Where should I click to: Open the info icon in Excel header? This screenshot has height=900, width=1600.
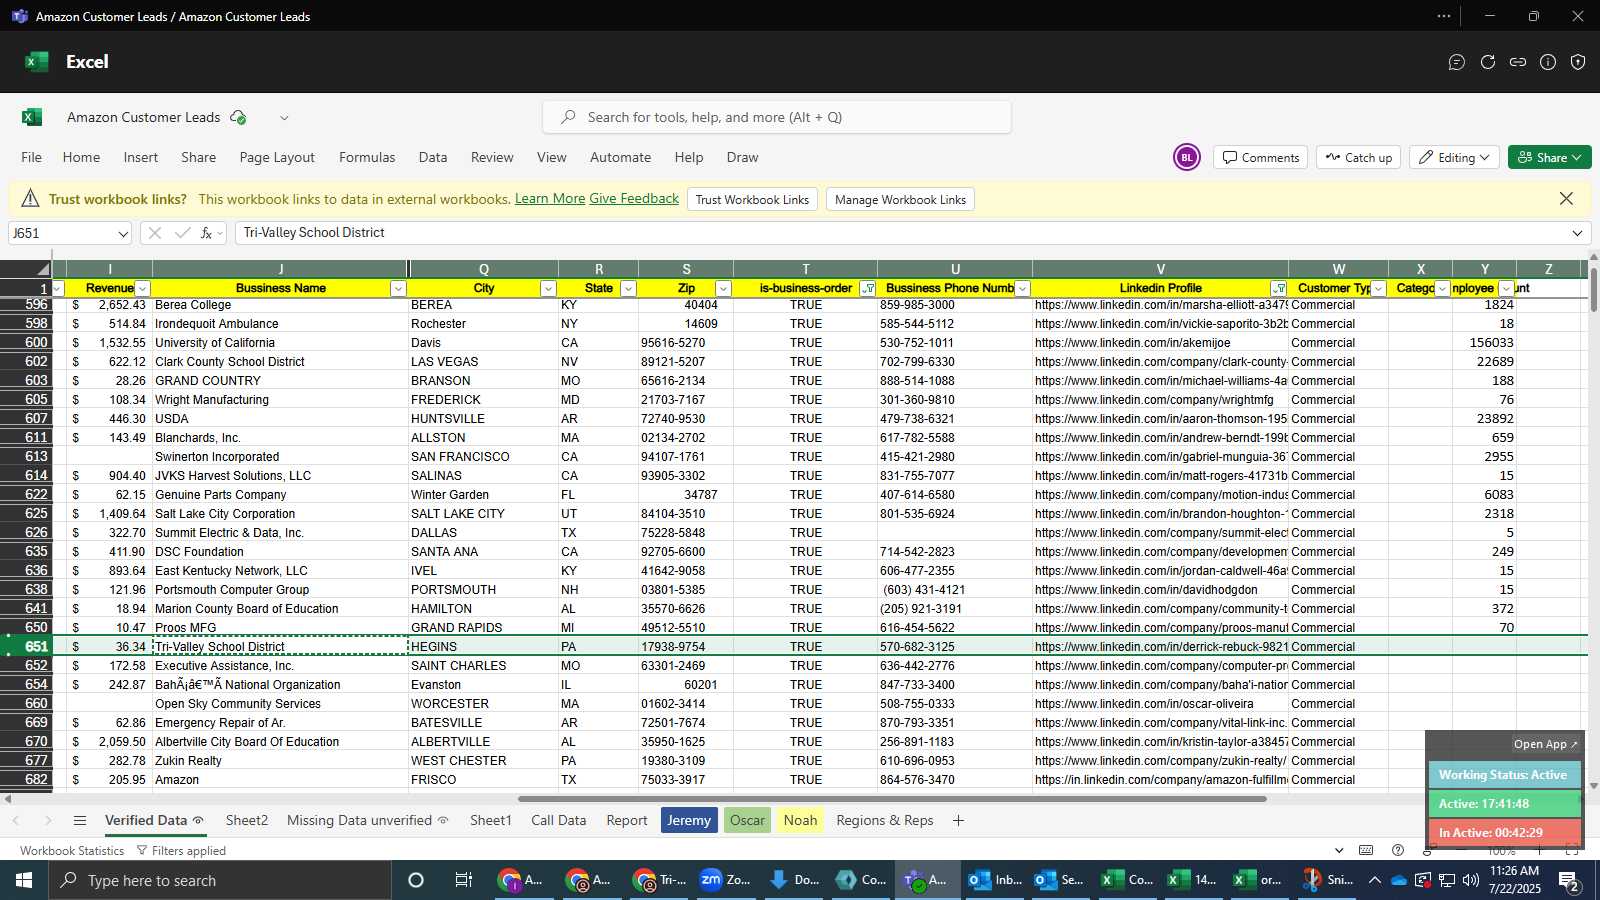tap(1548, 62)
